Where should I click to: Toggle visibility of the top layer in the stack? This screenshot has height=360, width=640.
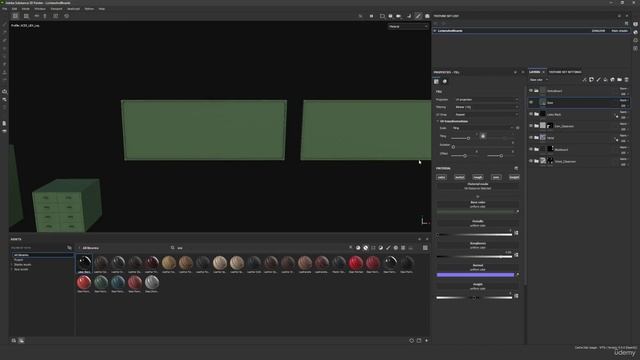531,91
